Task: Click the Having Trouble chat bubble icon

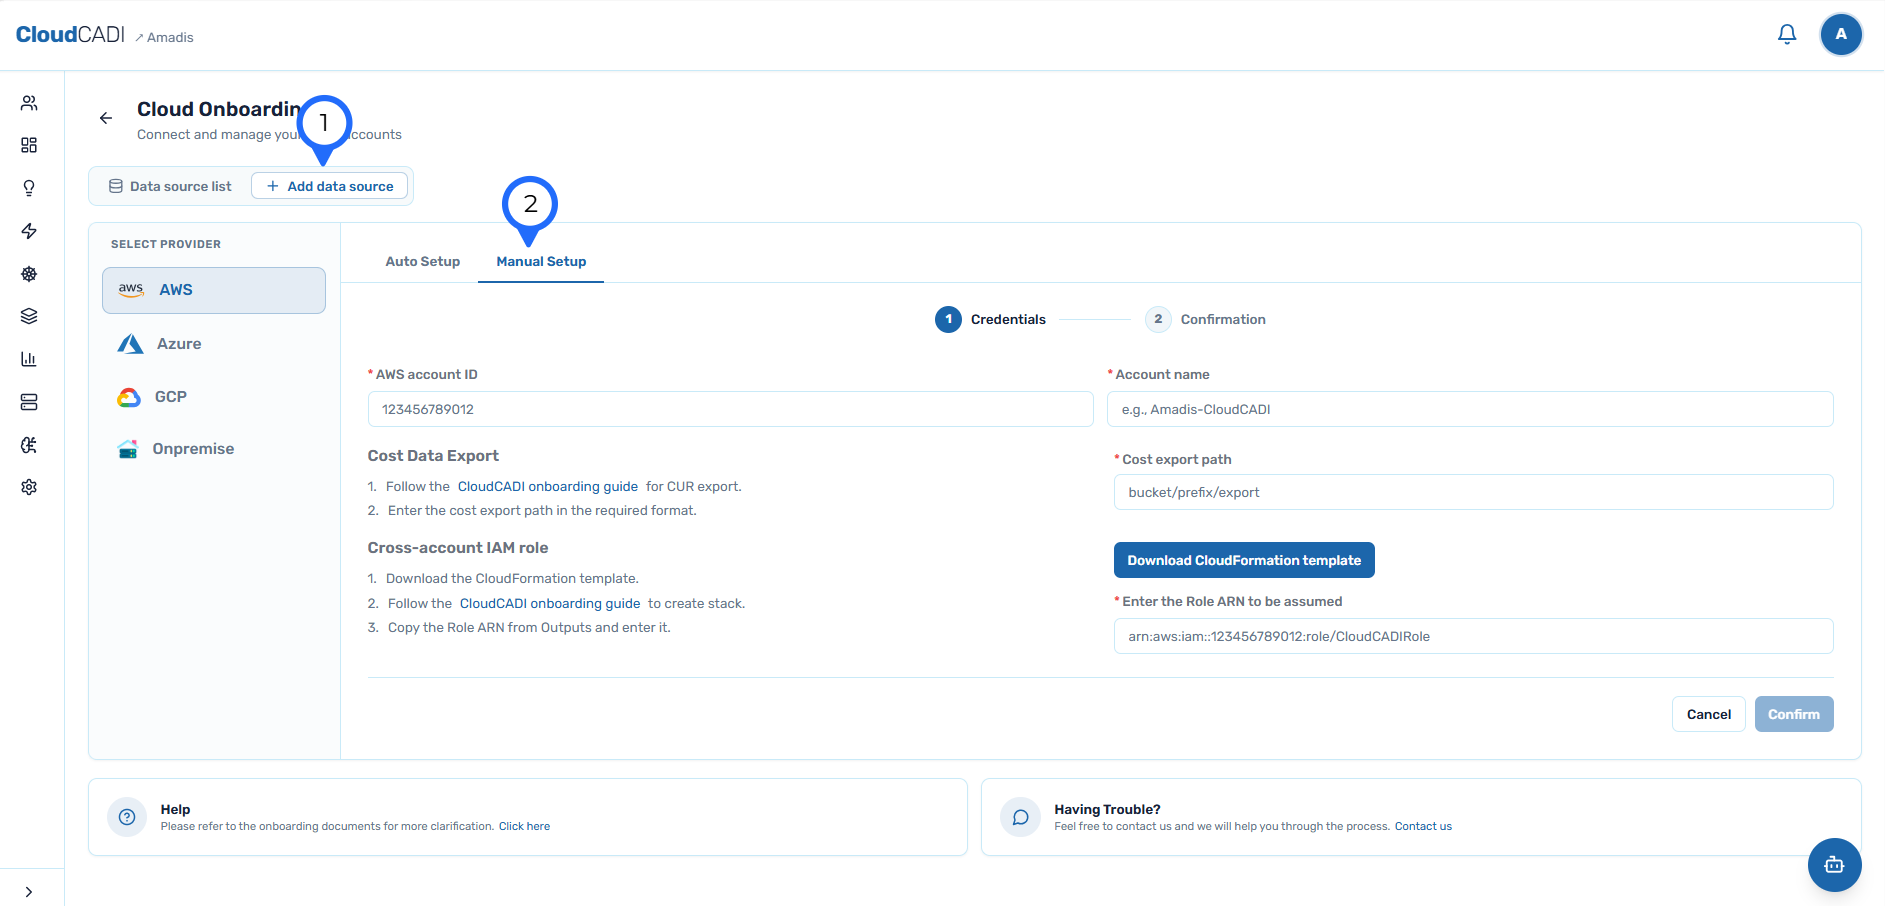Action: pyautogui.click(x=1020, y=817)
